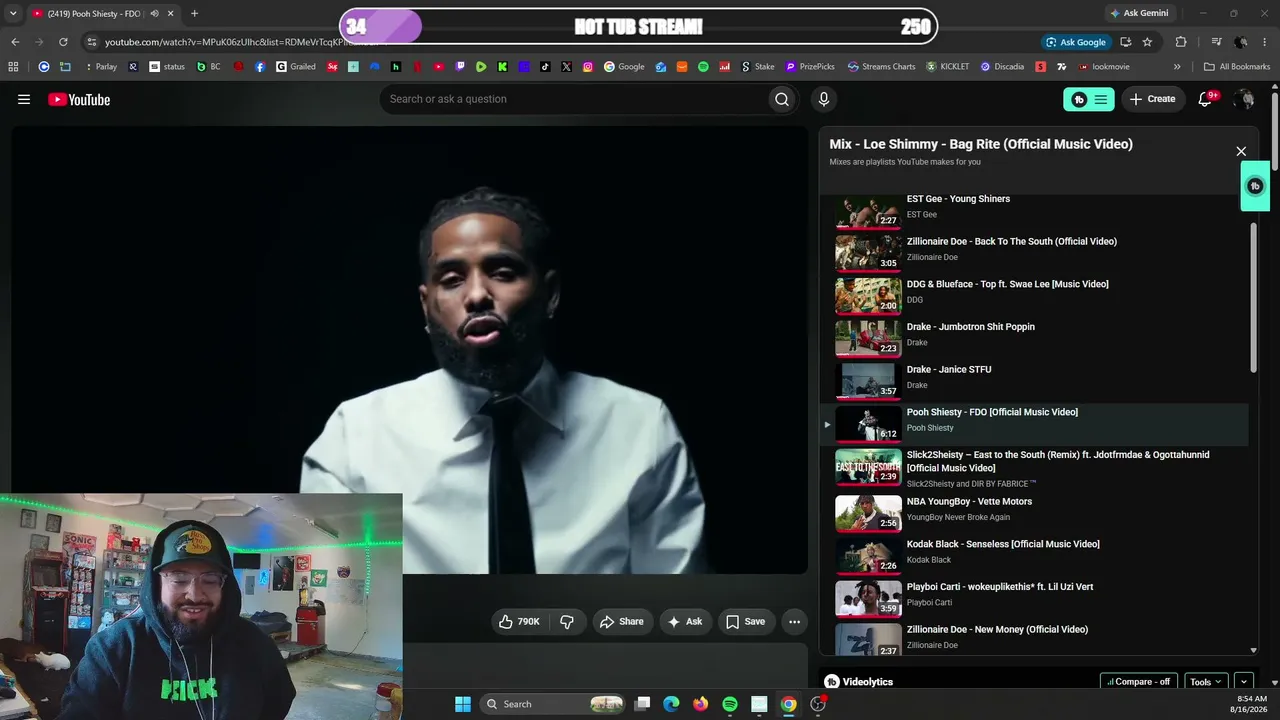Screen dimensions: 1280x720
Task: Open a new browser tab
Action: point(194,14)
